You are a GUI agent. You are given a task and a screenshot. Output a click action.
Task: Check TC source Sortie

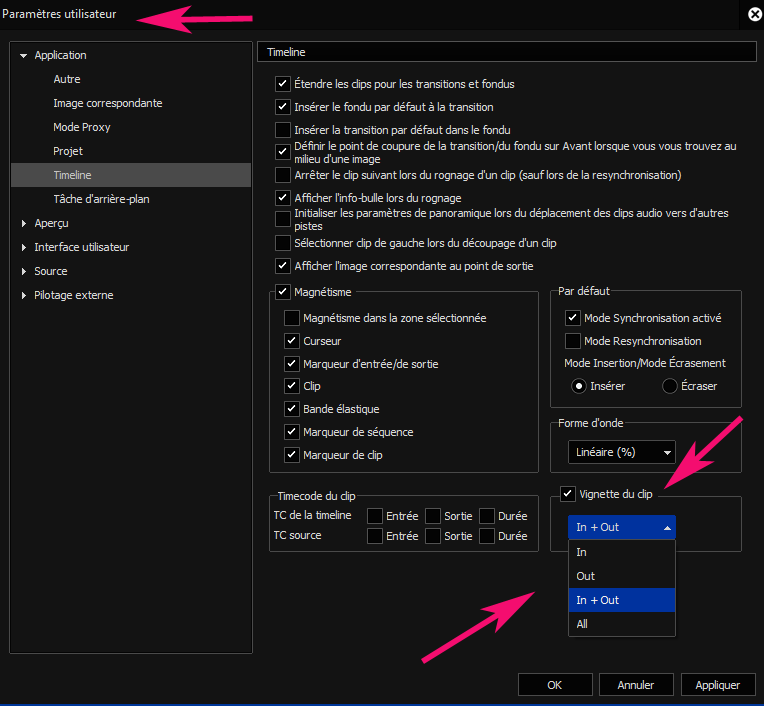pyautogui.click(x=433, y=536)
